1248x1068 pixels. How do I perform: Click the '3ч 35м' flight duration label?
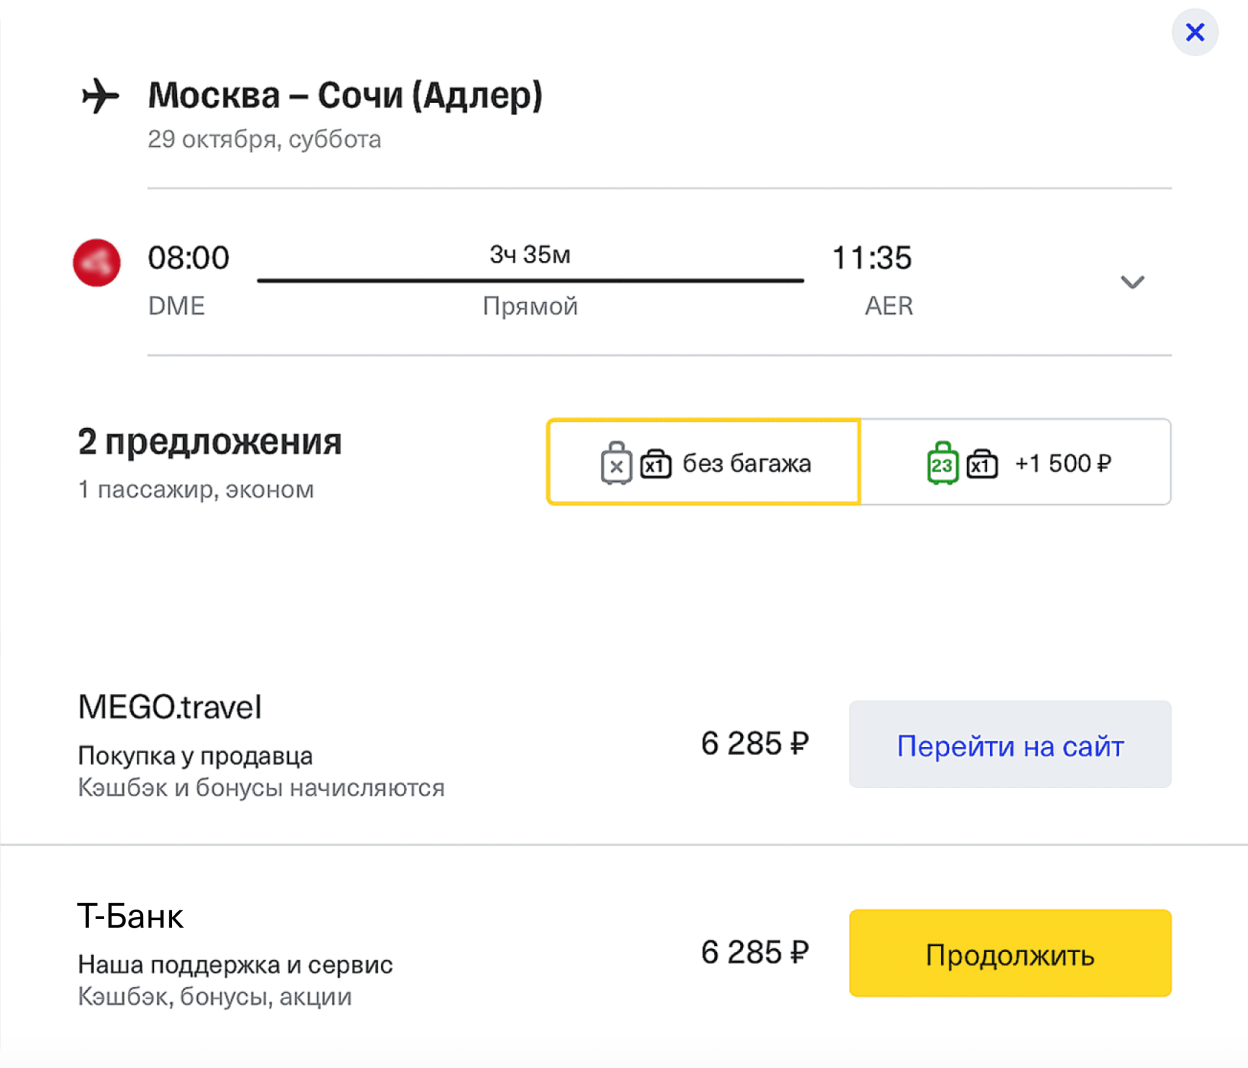[530, 255]
